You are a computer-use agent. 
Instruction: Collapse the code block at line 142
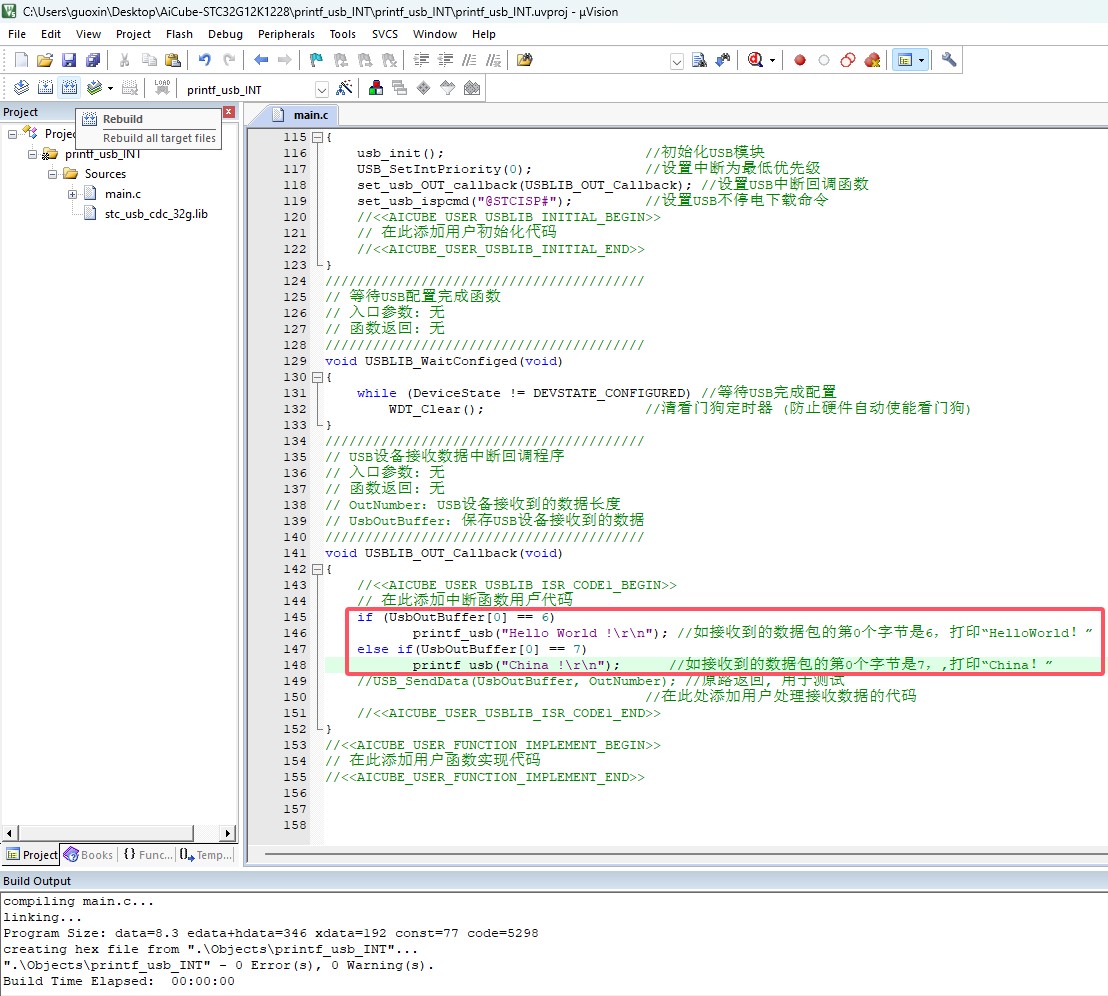[317, 569]
